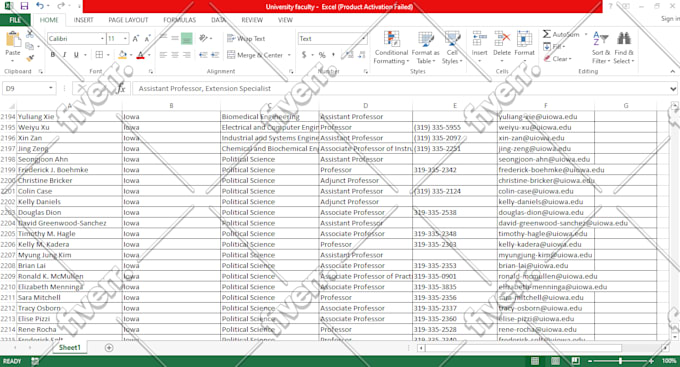Switch to Page Layout view in status bar
The height and width of the screenshot is (367, 680).
[x=555, y=361]
